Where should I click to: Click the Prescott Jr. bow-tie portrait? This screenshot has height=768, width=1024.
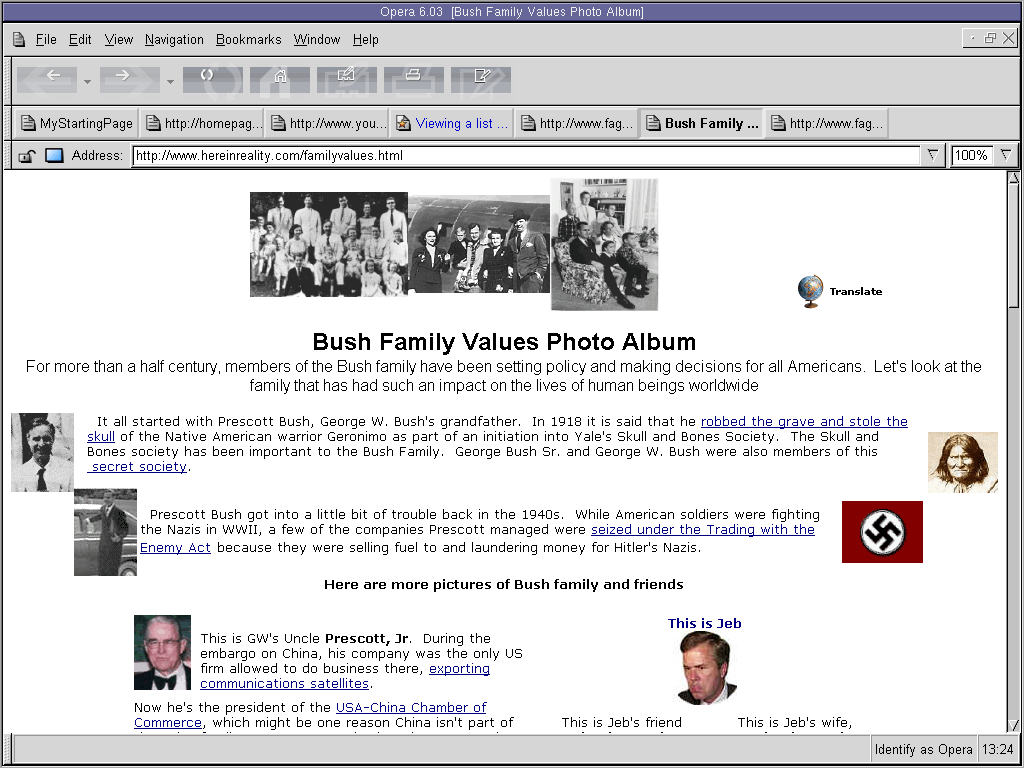tap(163, 652)
